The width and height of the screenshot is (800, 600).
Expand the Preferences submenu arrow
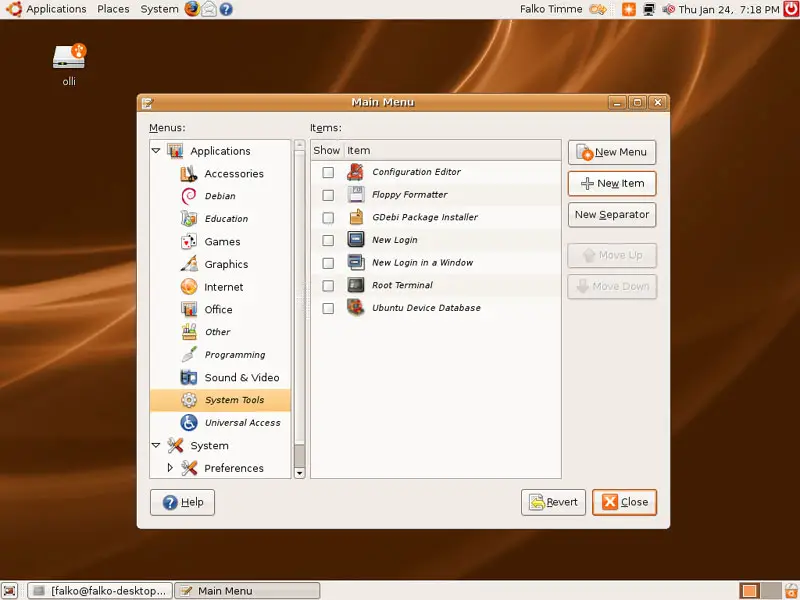(170, 468)
